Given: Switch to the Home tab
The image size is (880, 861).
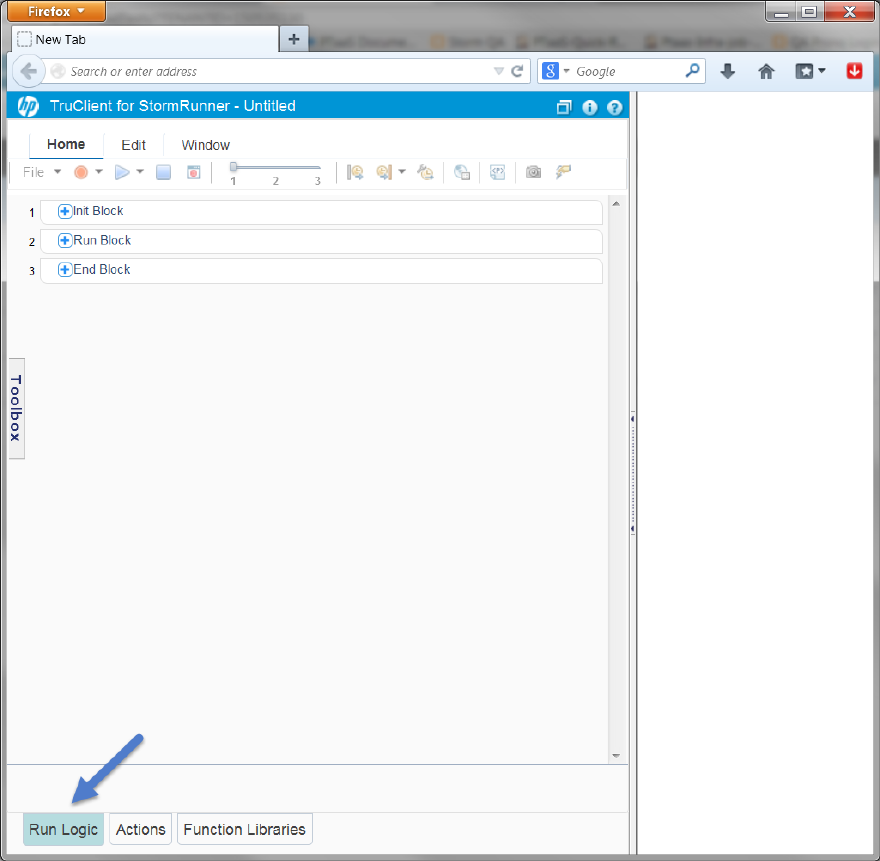Looking at the screenshot, I should click(x=66, y=145).
